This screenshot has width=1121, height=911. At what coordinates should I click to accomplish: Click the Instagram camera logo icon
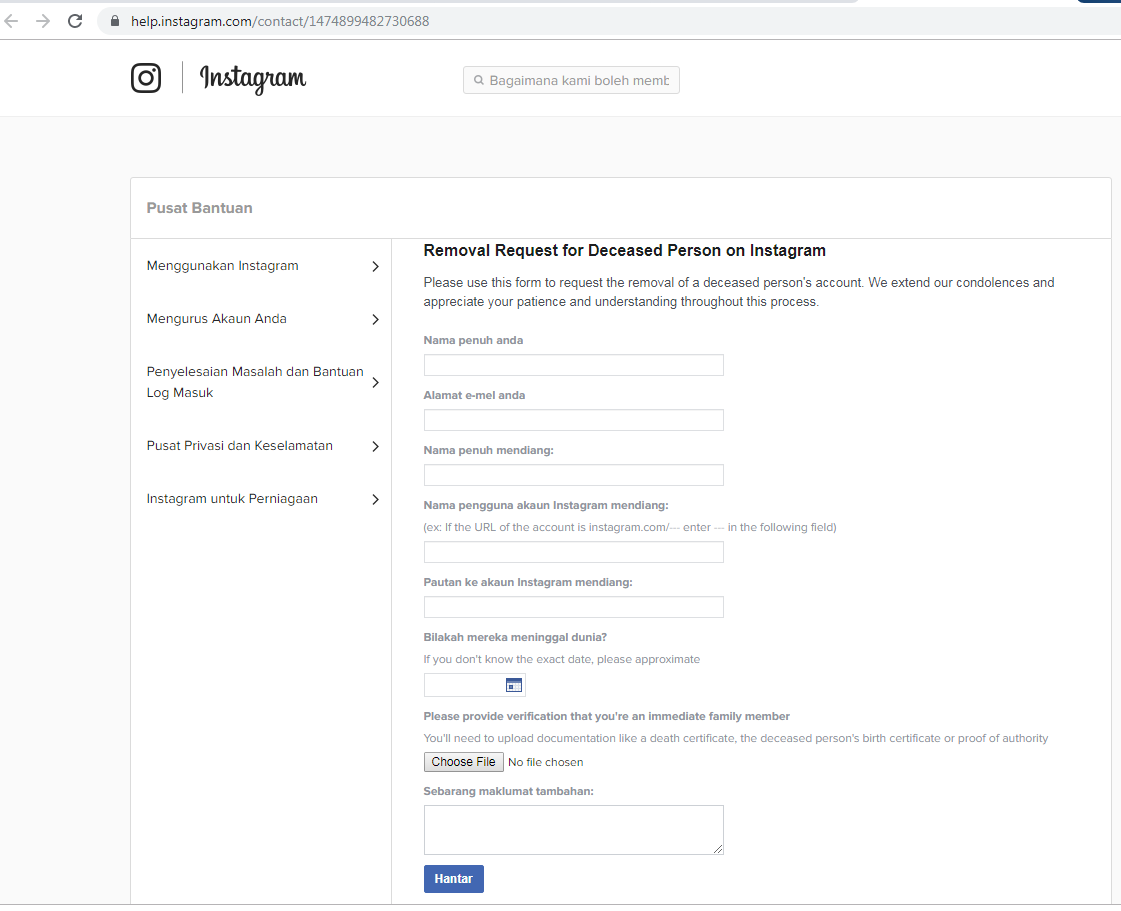pyautogui.click(x=146, y=78)
